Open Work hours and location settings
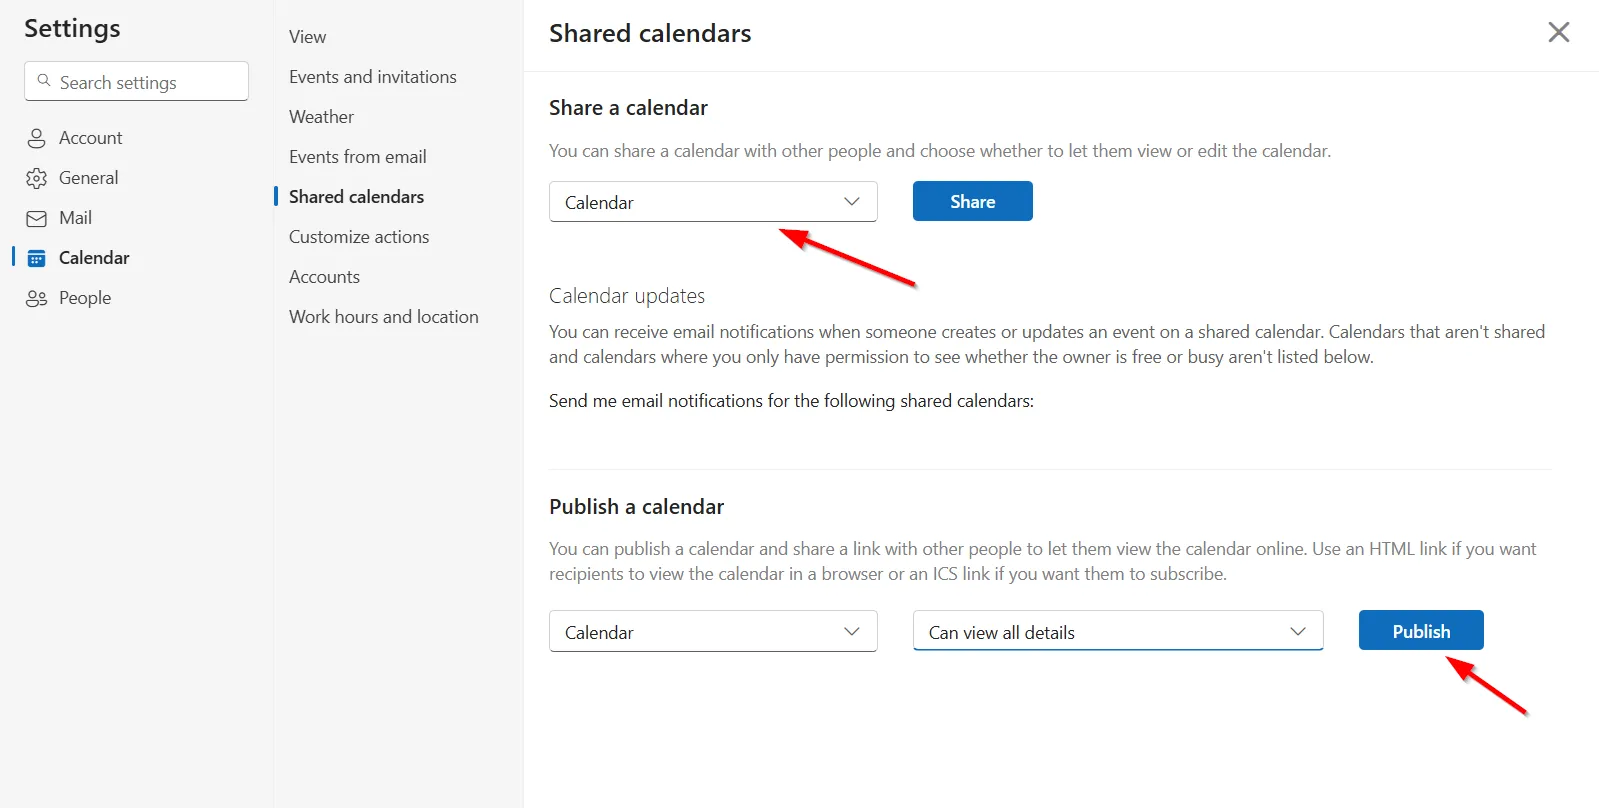Image resolution: width=1599 pixels, height=808 pixels. pyautogui.click(x=383, y=316)
